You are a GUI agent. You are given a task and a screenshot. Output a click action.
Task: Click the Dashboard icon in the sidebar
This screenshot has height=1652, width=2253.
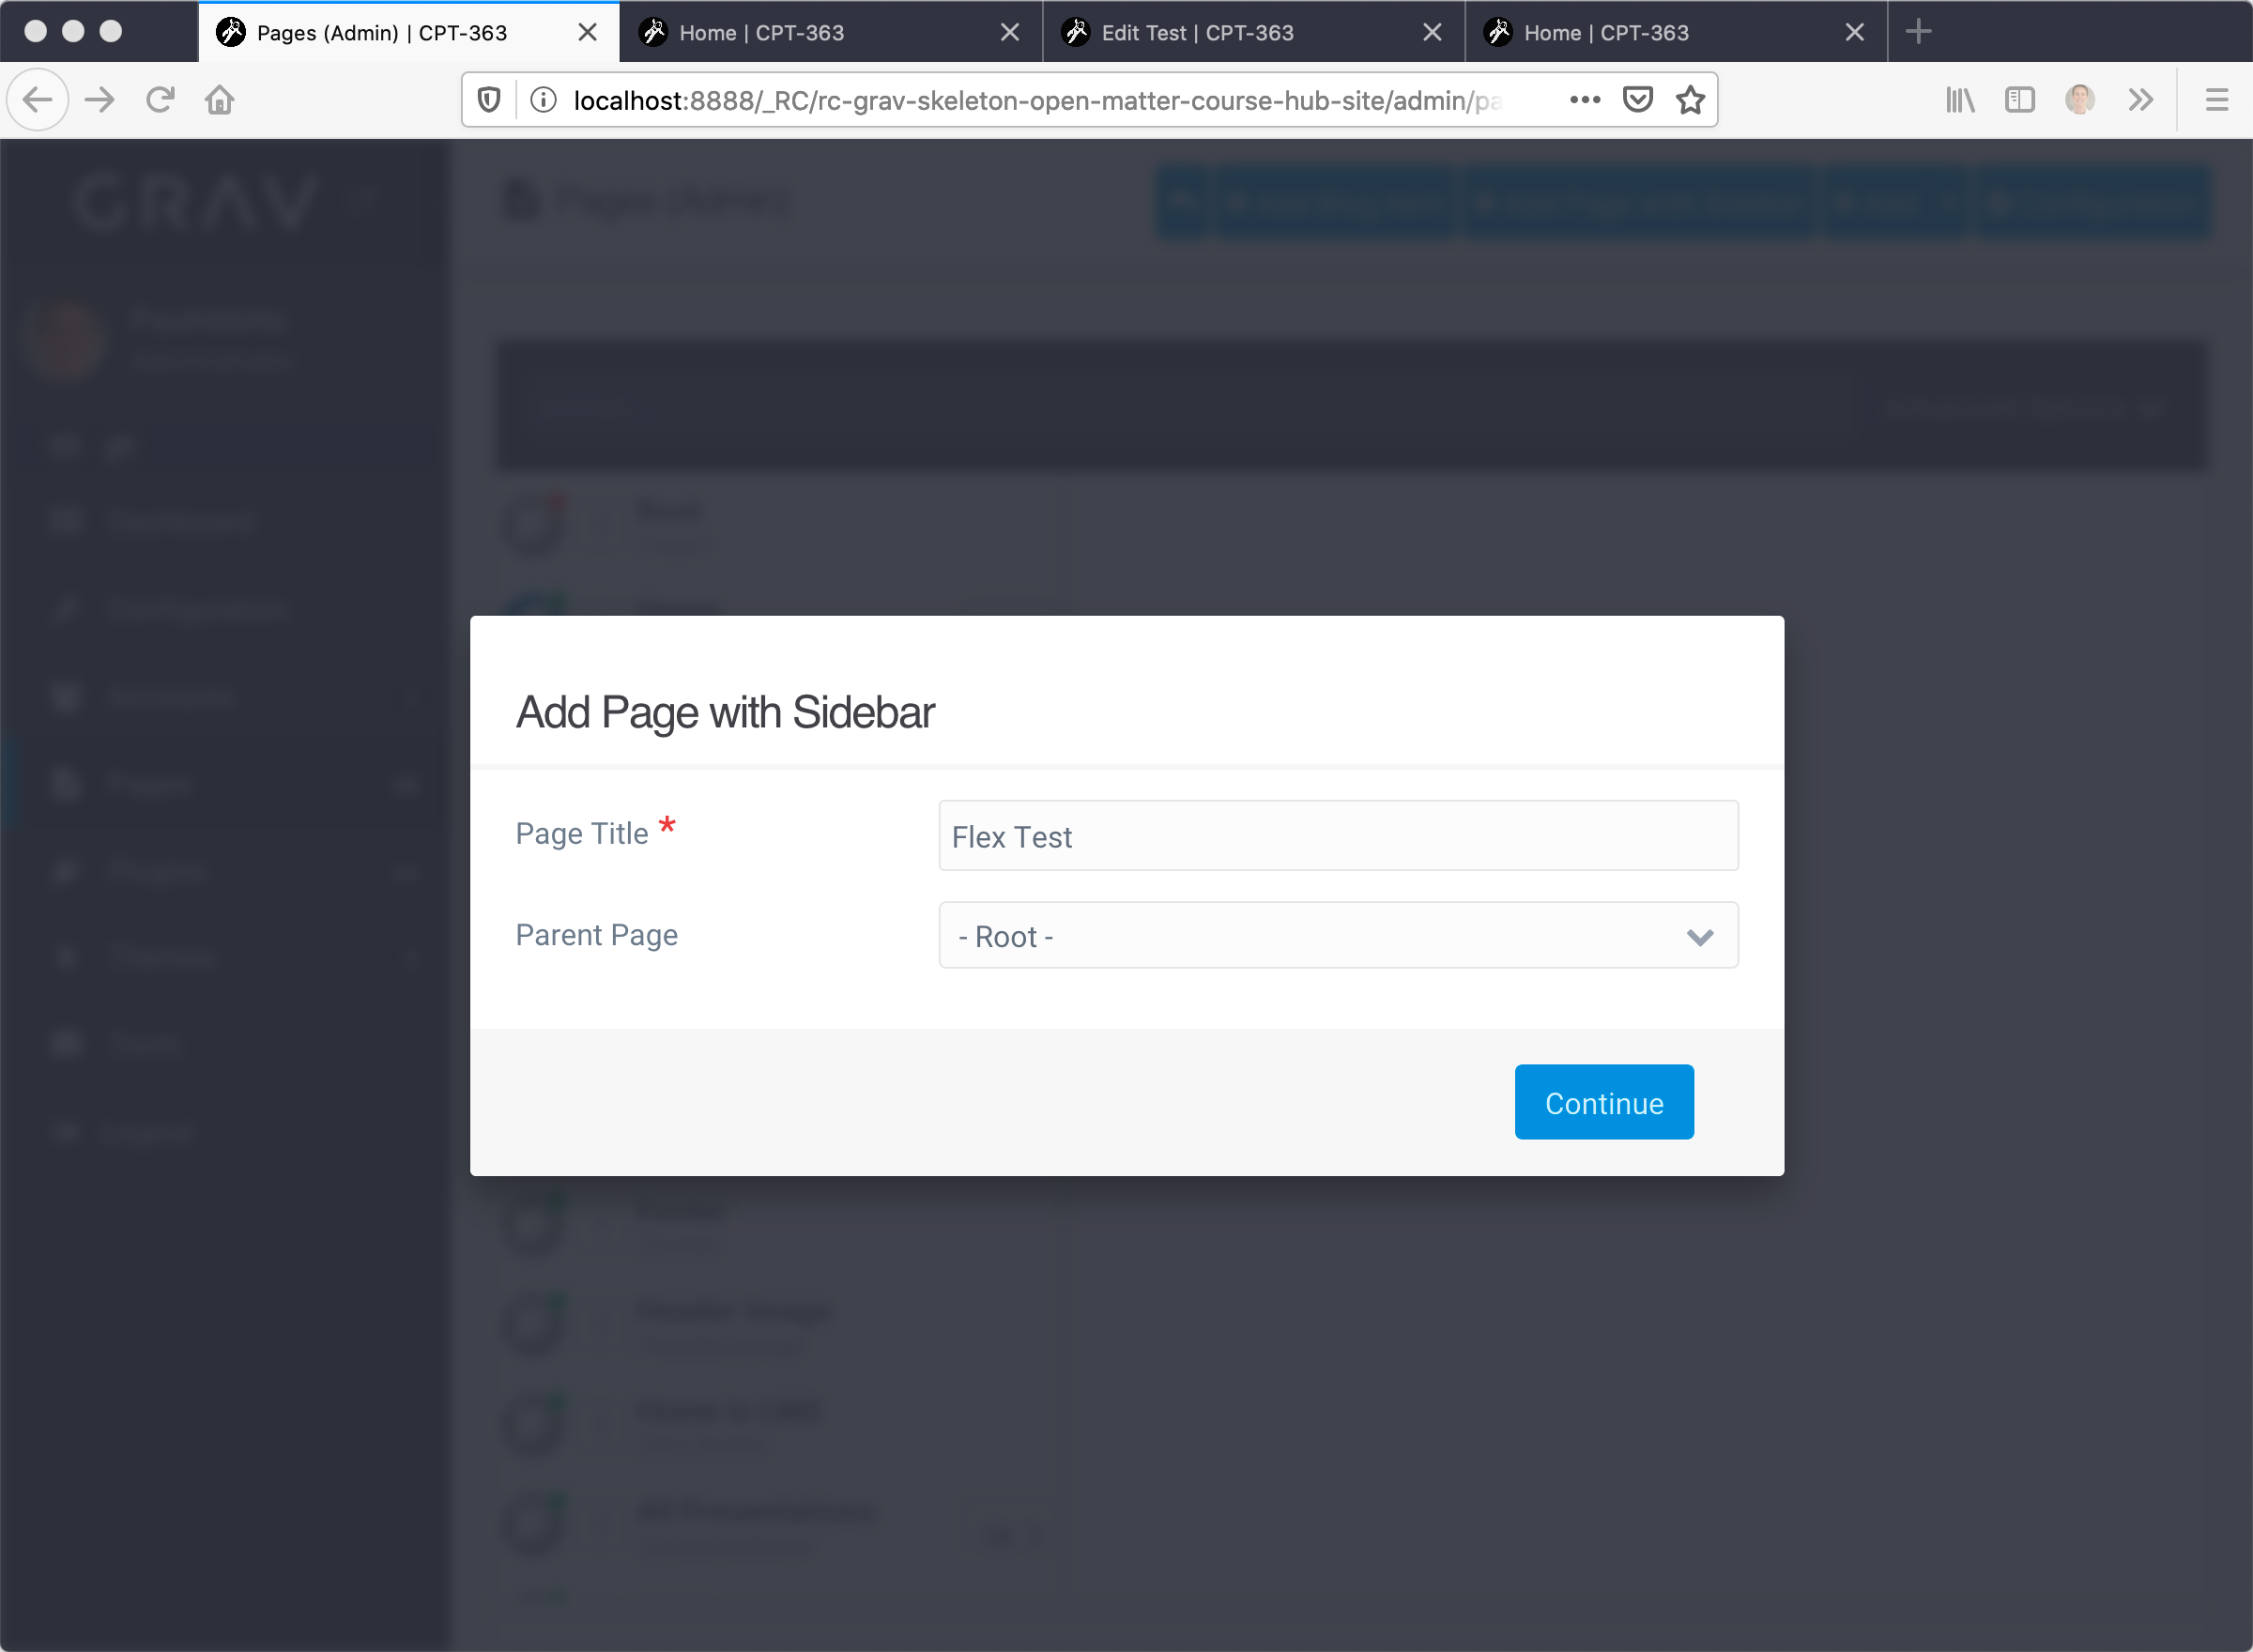click(x=66, y=521)
